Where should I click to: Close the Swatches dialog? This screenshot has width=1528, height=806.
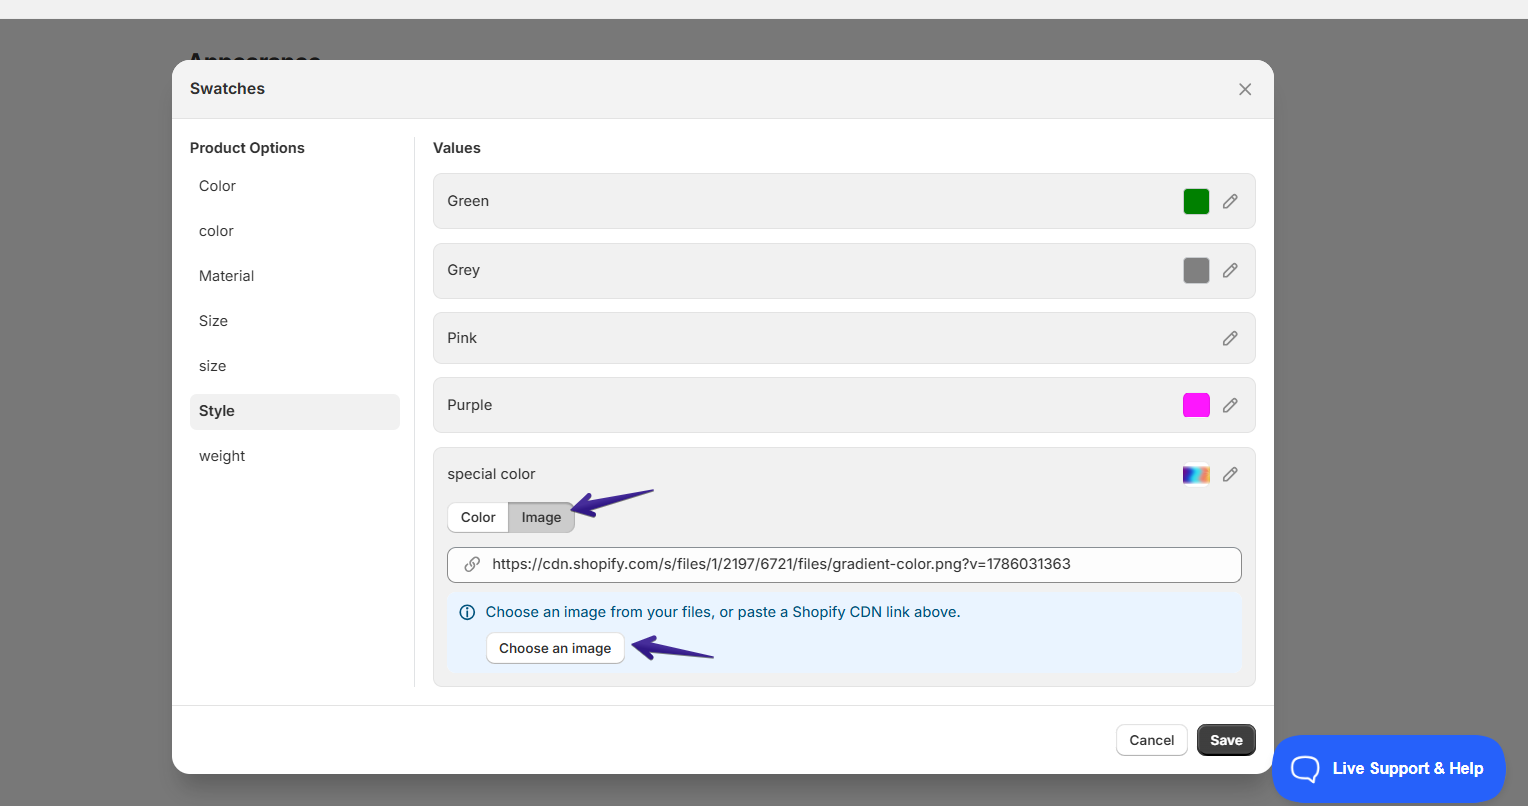[1245, 89]
